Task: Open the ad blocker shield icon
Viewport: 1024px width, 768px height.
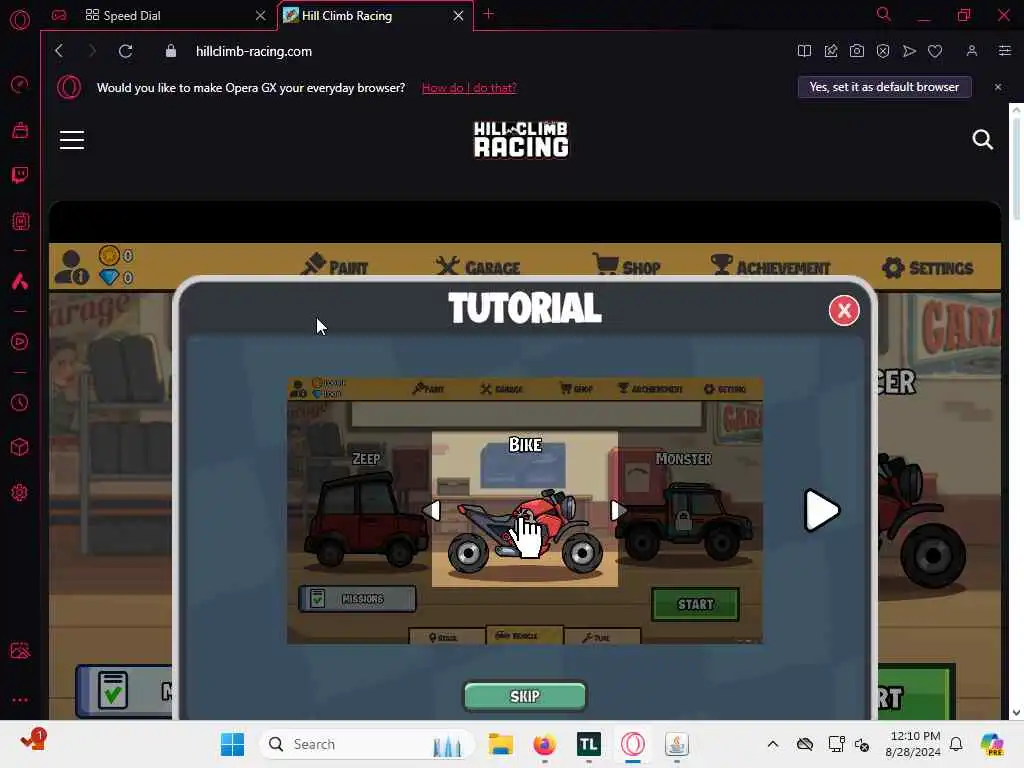Action: click(x=883, y=51)
